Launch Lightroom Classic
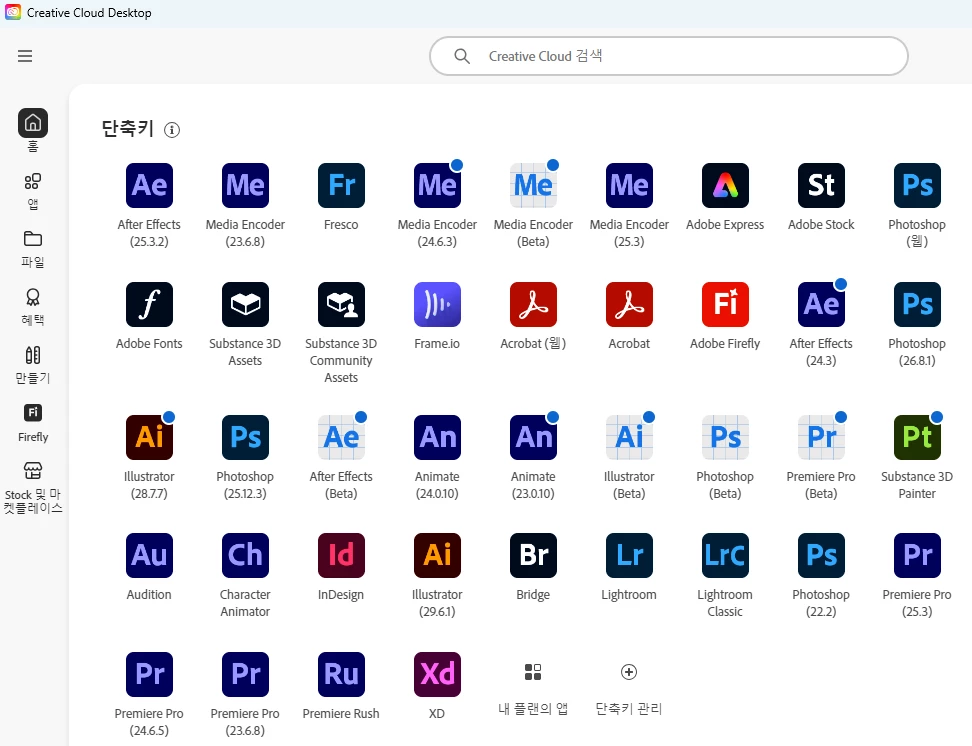This screenshot has height=746, width=972. point(725,555)
